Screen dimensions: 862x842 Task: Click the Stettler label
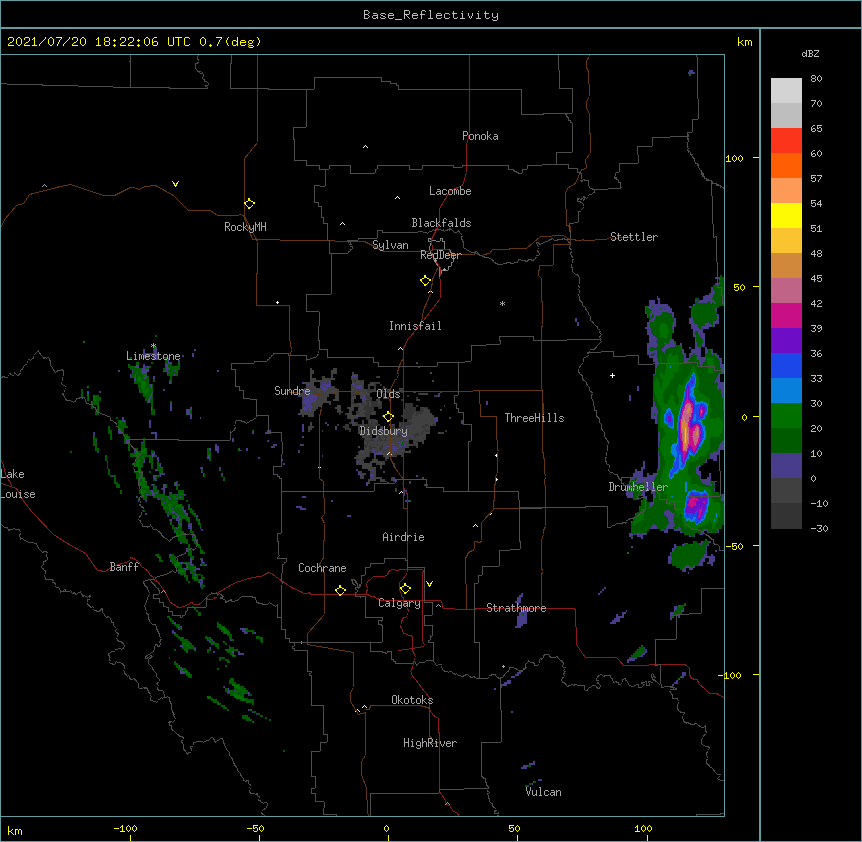[634, 237]
